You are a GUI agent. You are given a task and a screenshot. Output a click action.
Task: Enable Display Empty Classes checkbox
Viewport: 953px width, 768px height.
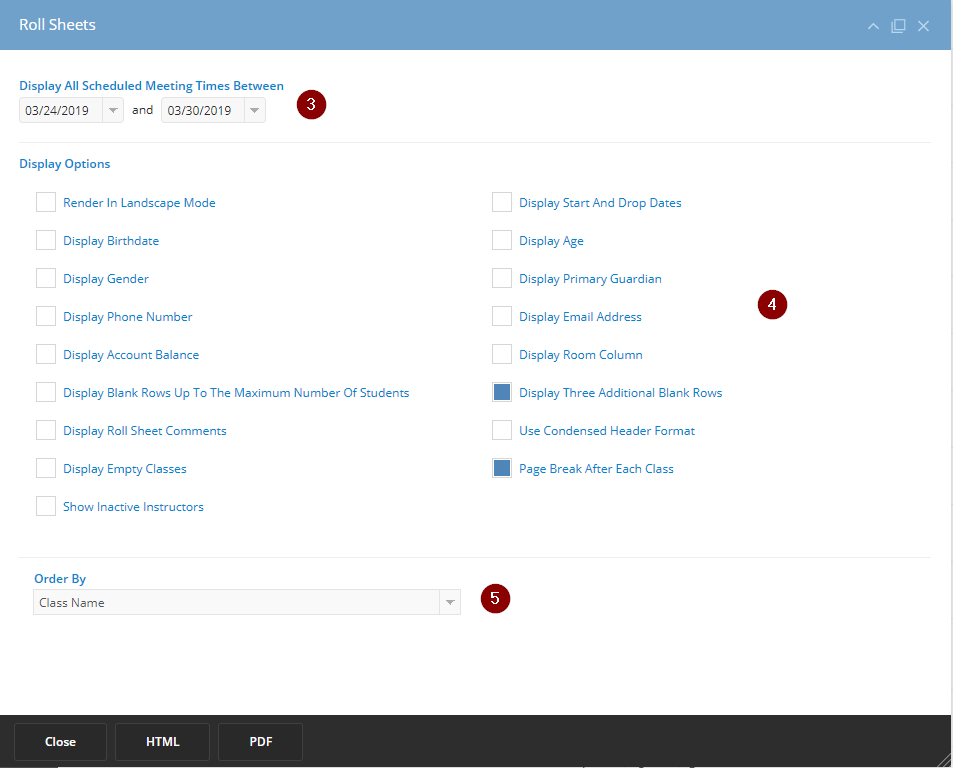46,468
